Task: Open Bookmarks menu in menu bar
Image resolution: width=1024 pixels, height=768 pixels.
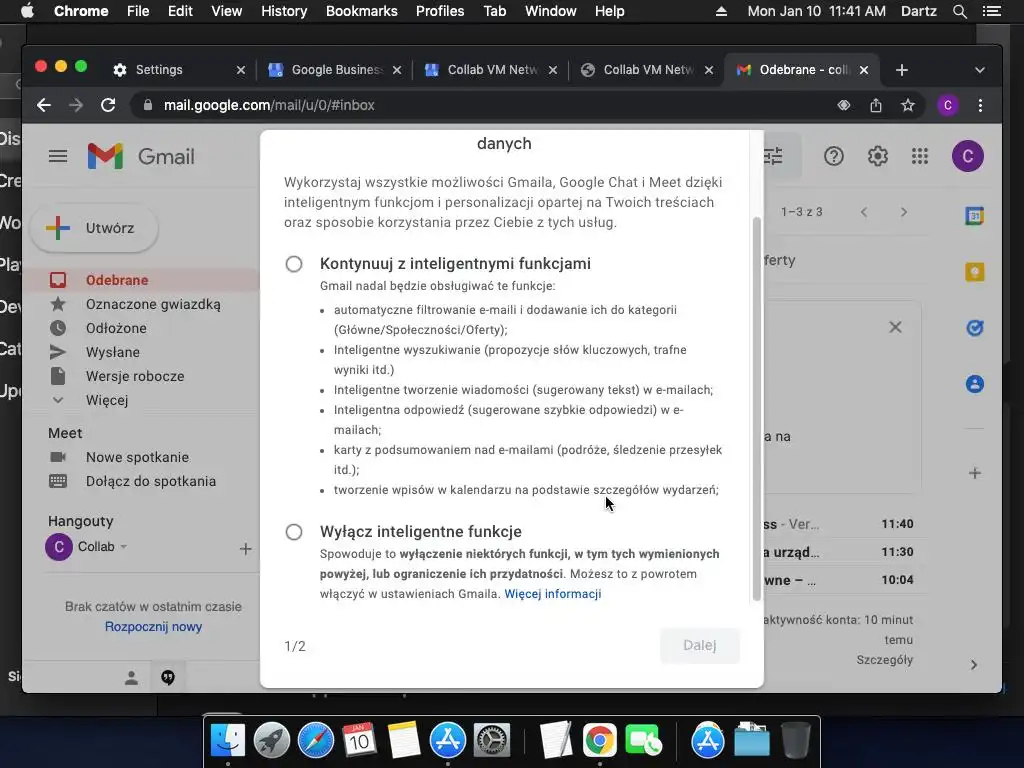Action: coord(362,11)
